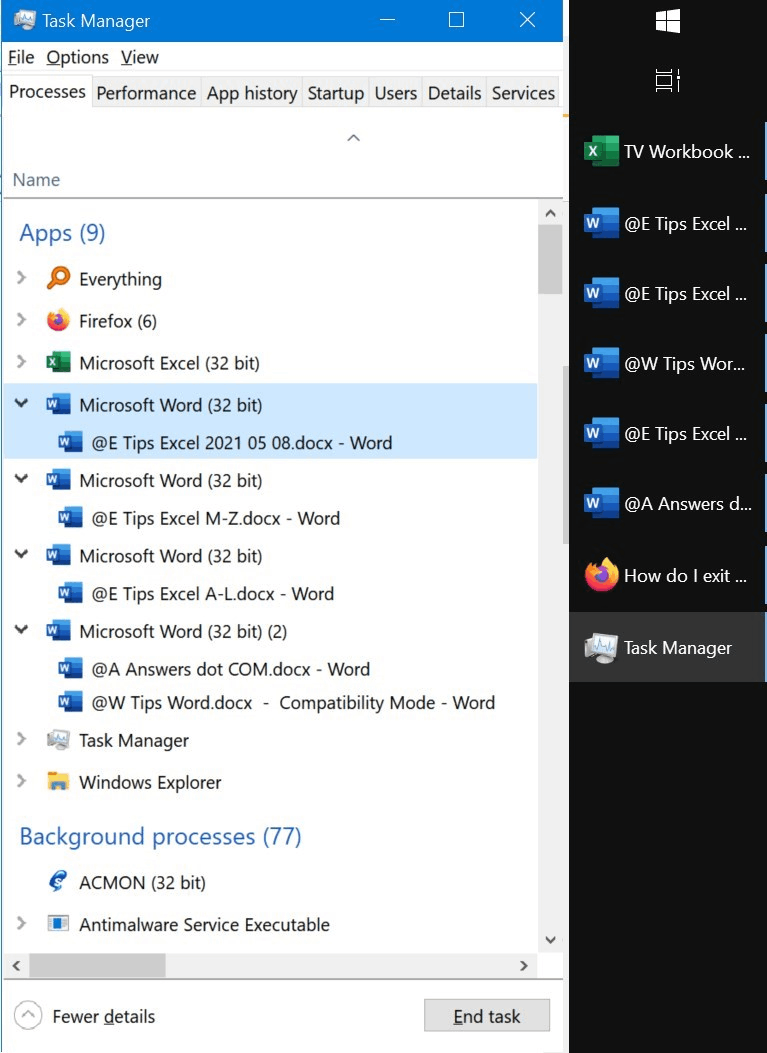This screenshot has width=767, height=1053.
Task: Click the Microsoft Word (32 bit) (2) group icon
Action: pos(58,631)
